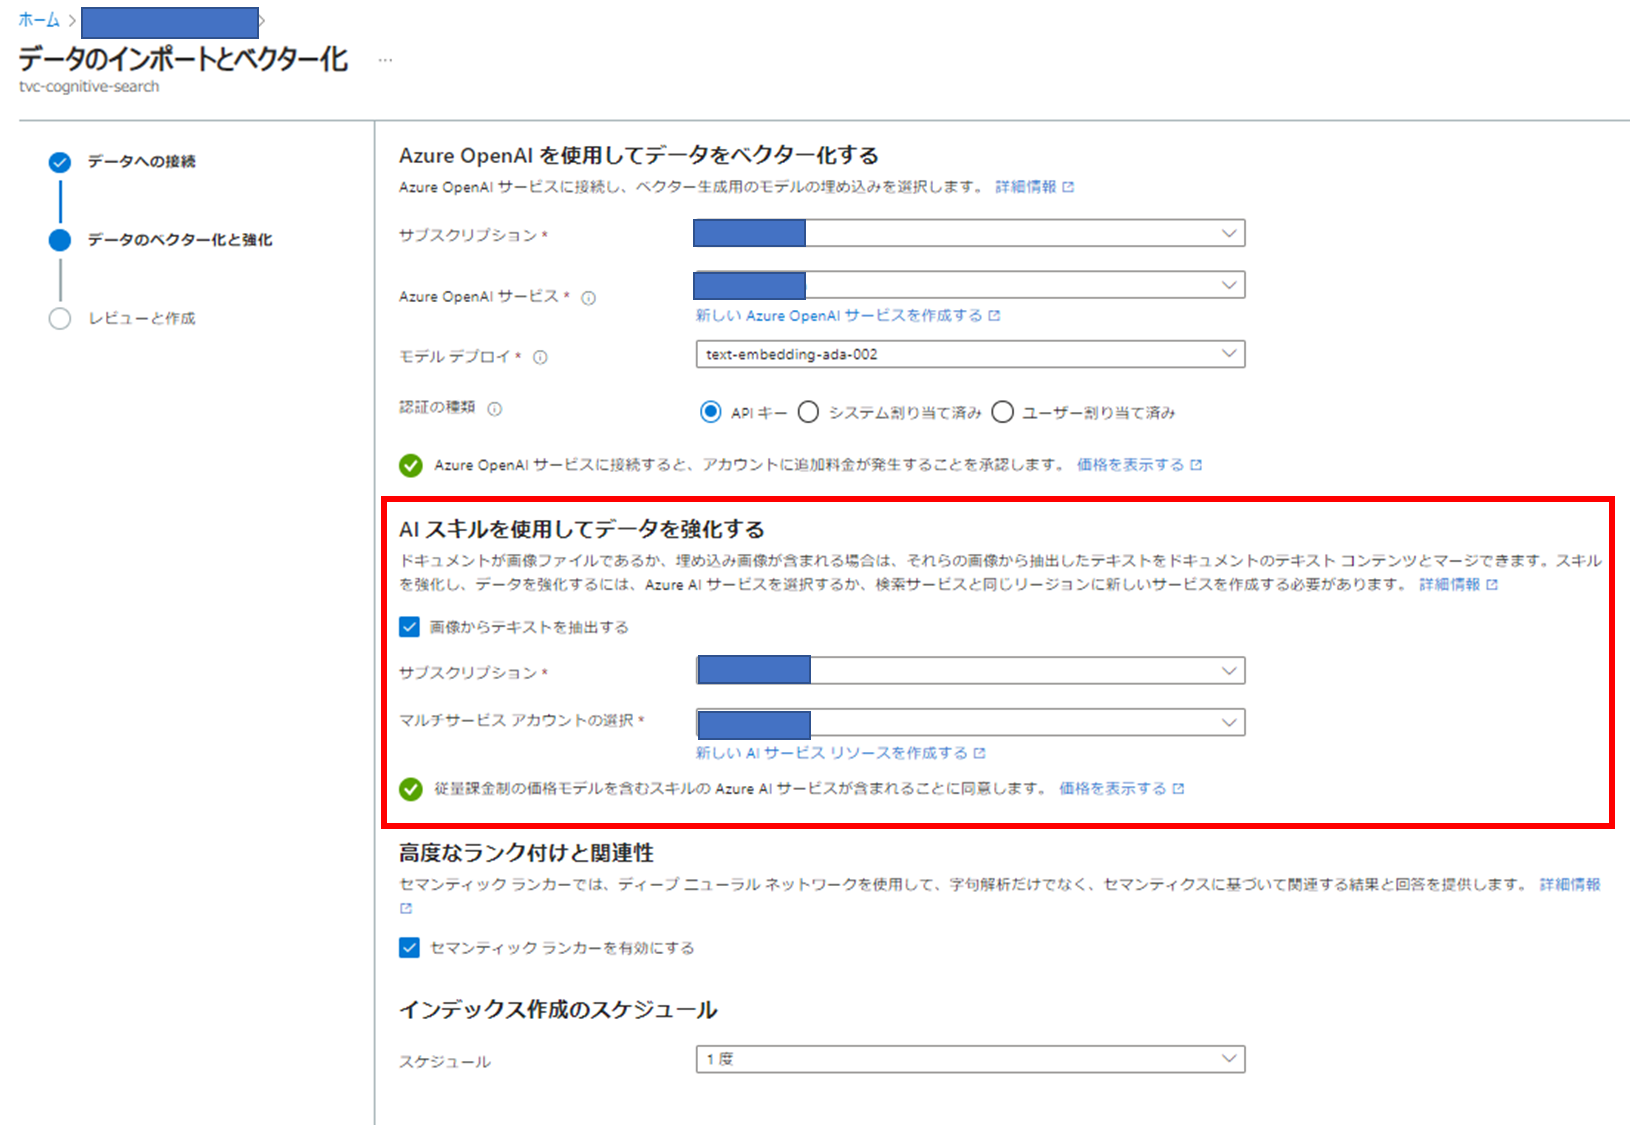
Task: Show info tooltip for 認証の種類
Action: tap(494, 408)
